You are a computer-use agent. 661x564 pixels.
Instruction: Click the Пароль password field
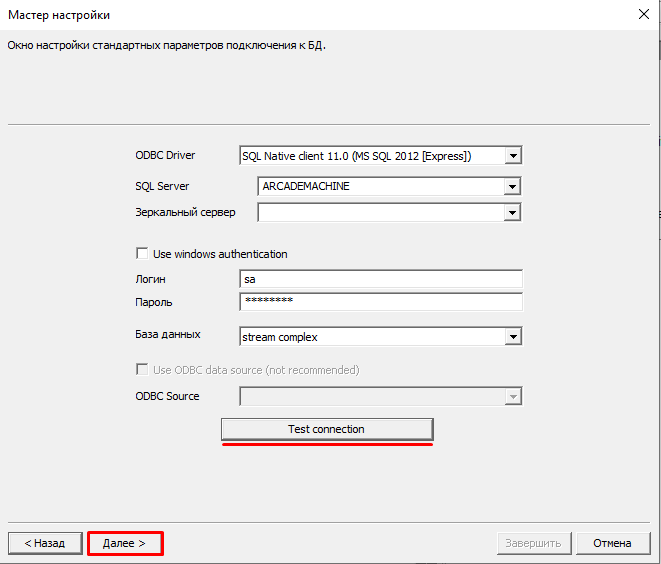[380, 302]
